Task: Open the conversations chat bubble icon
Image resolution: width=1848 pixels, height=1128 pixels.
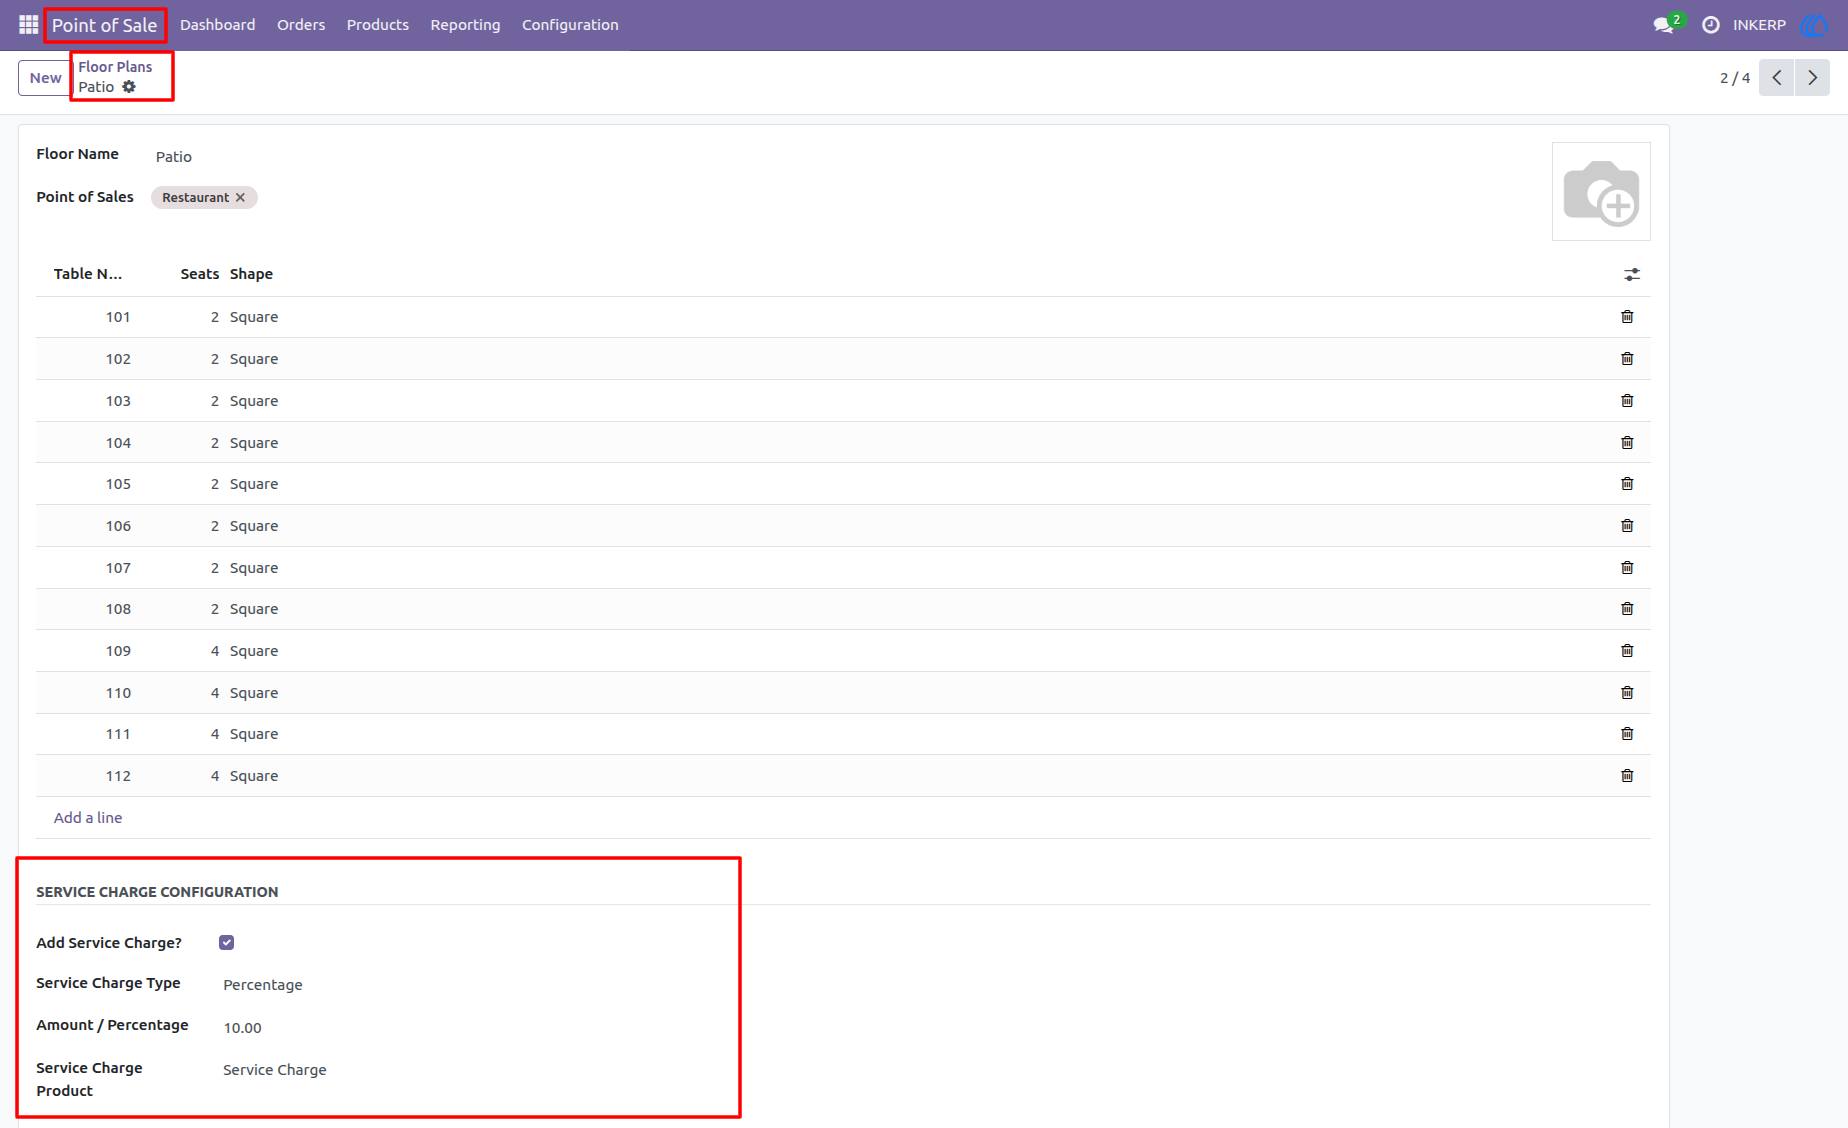Action: tap(1663, 25)
